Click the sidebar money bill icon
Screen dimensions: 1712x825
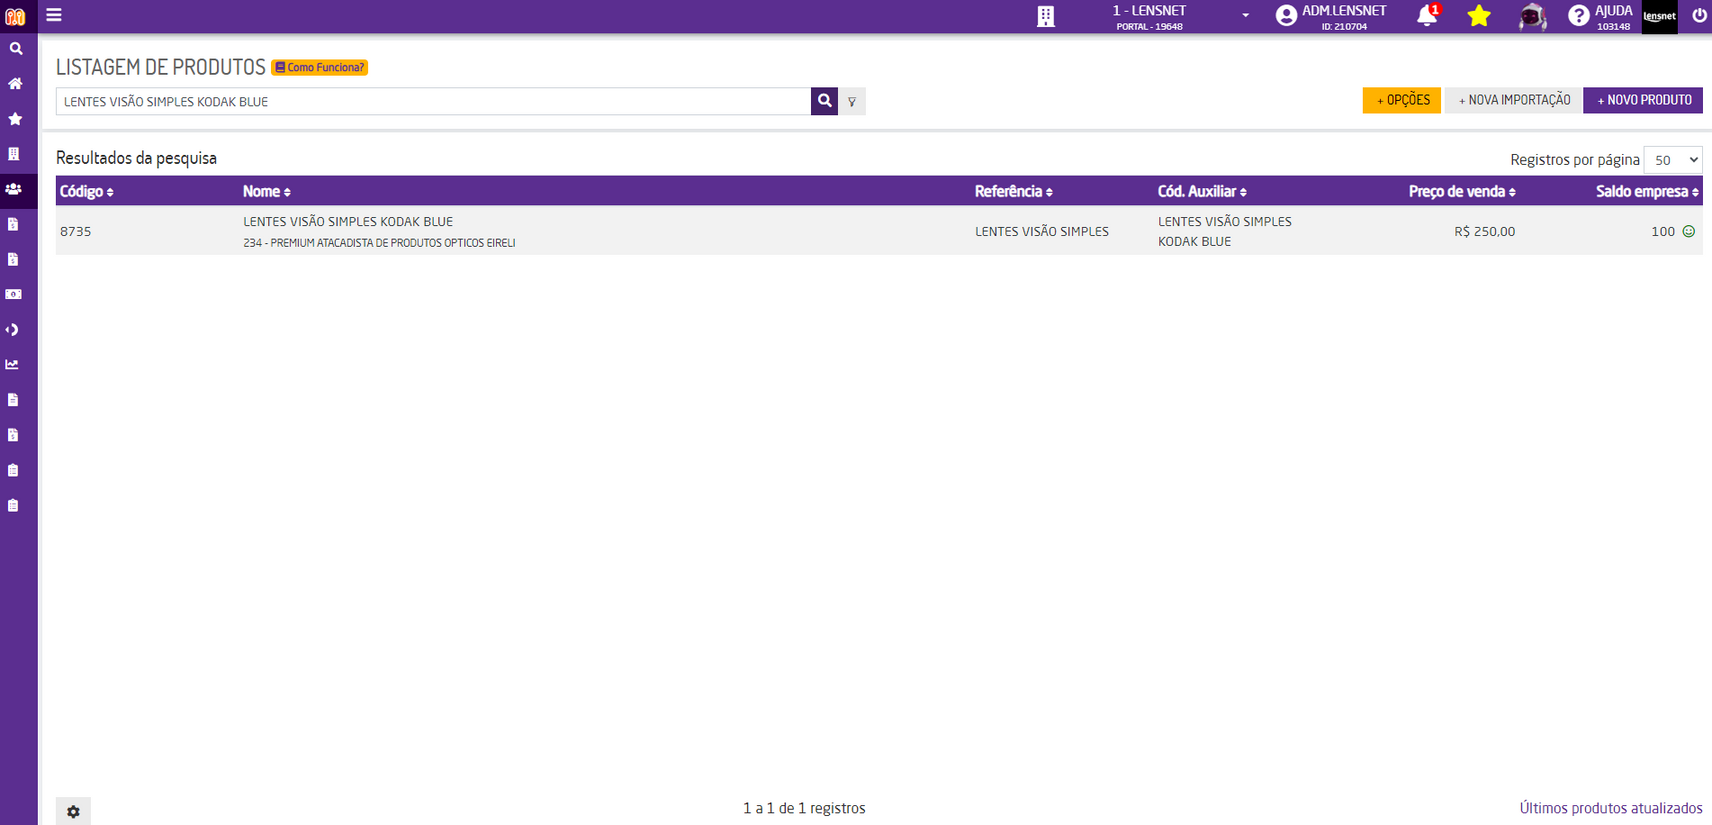(x=13, y=294)
